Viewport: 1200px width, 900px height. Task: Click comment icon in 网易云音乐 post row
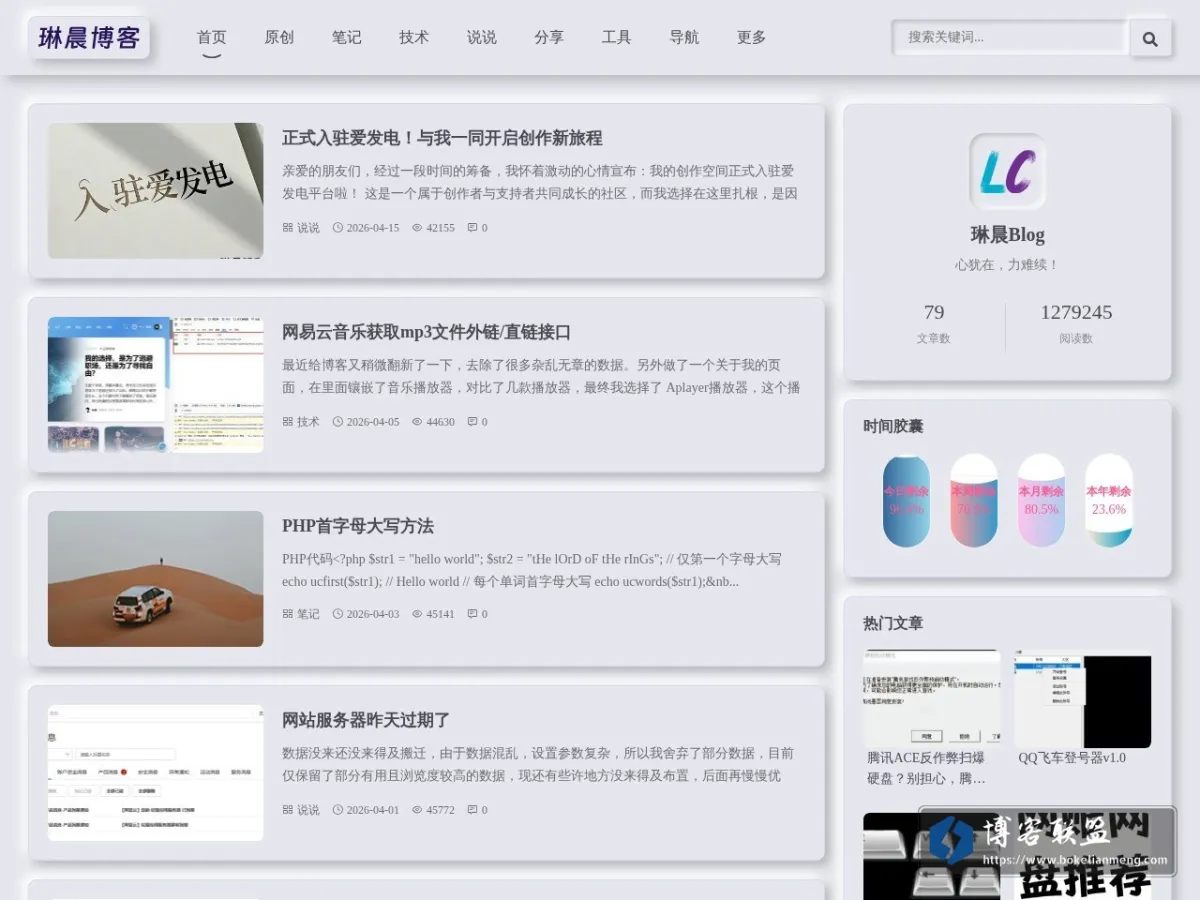click(x=472, y=422)
